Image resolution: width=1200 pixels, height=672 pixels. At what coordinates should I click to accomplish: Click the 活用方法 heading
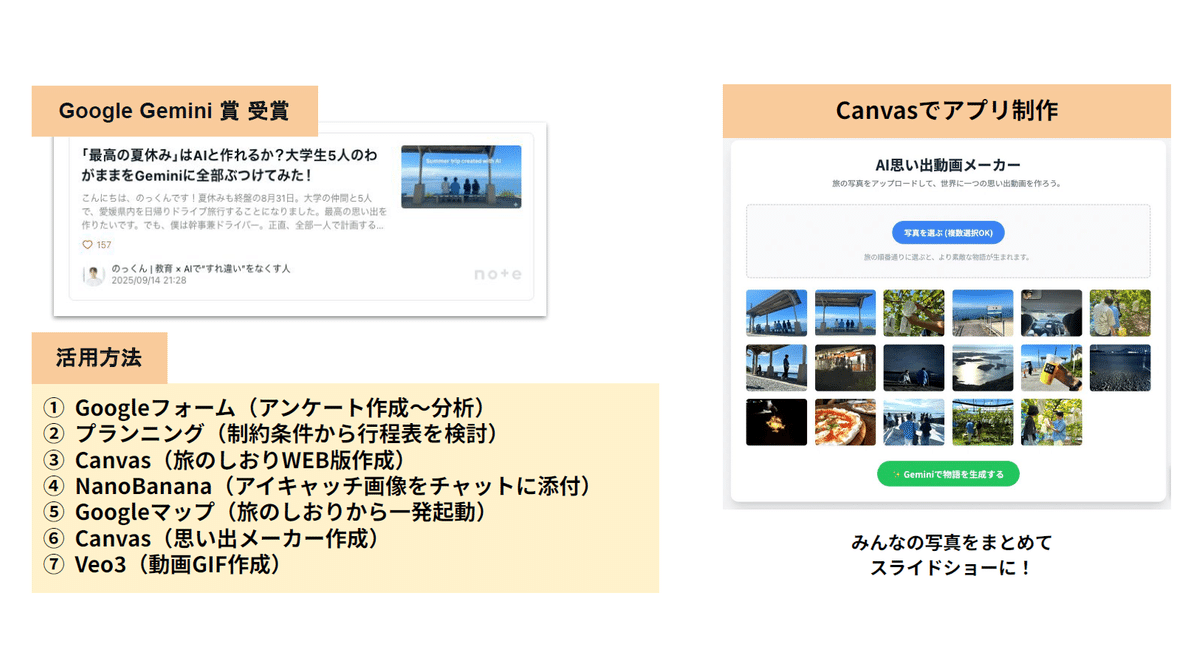[x=98, y=358]
